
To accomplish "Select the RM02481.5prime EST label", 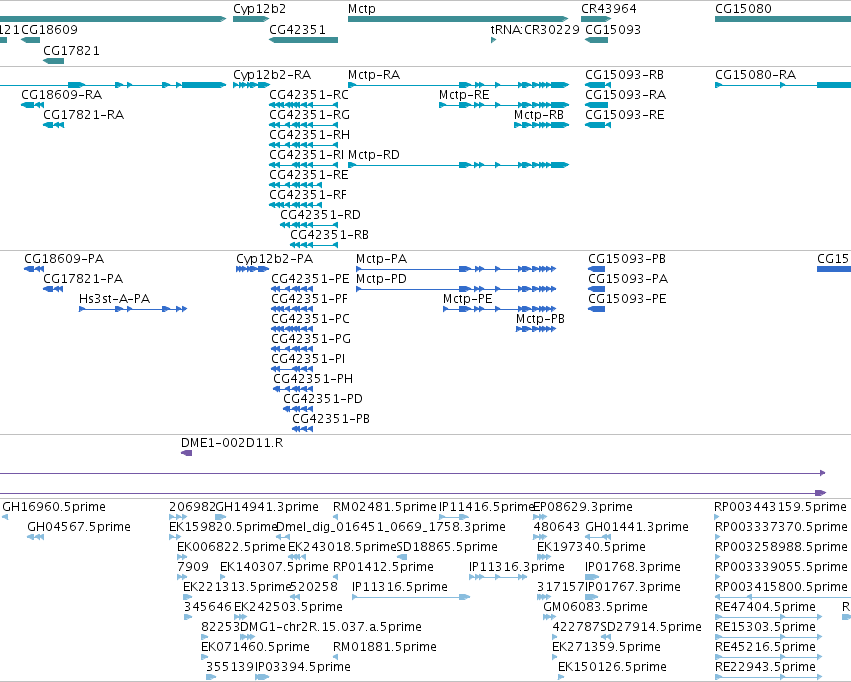I will pos(385,507).
